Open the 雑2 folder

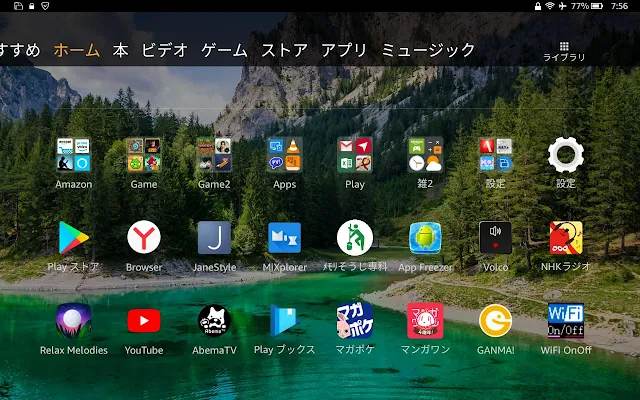click(425, 155)
